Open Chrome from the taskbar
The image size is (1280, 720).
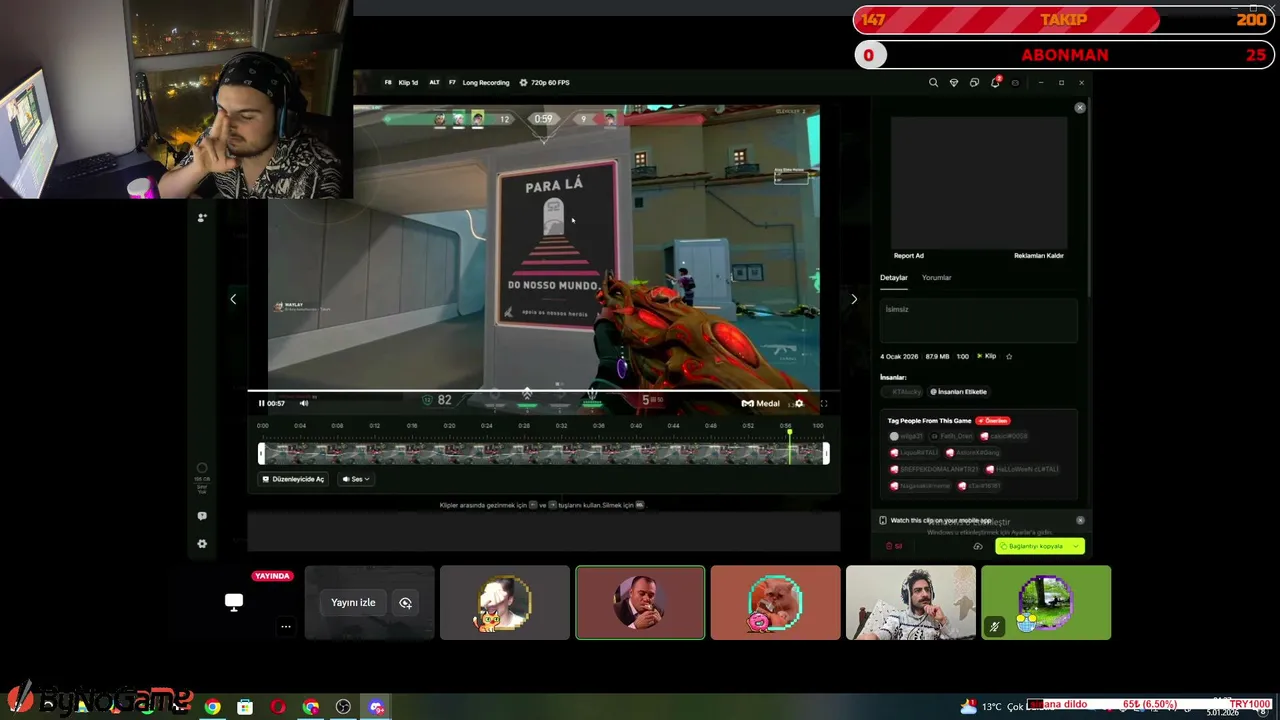(212, 707)
